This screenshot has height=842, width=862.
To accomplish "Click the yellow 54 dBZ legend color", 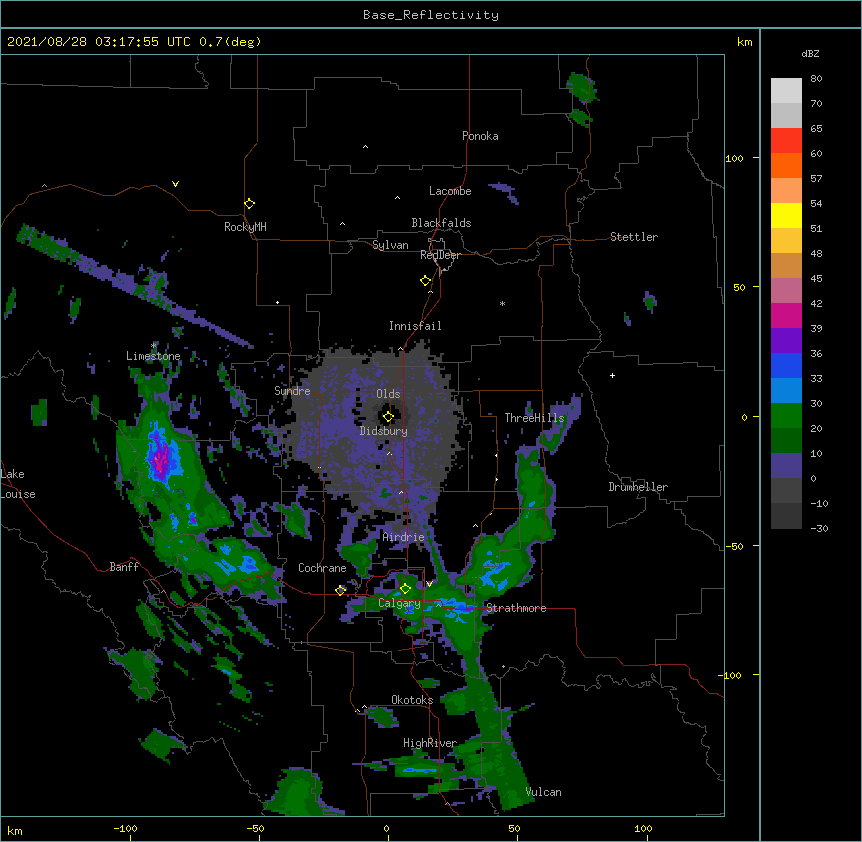I will coord(786,215).
